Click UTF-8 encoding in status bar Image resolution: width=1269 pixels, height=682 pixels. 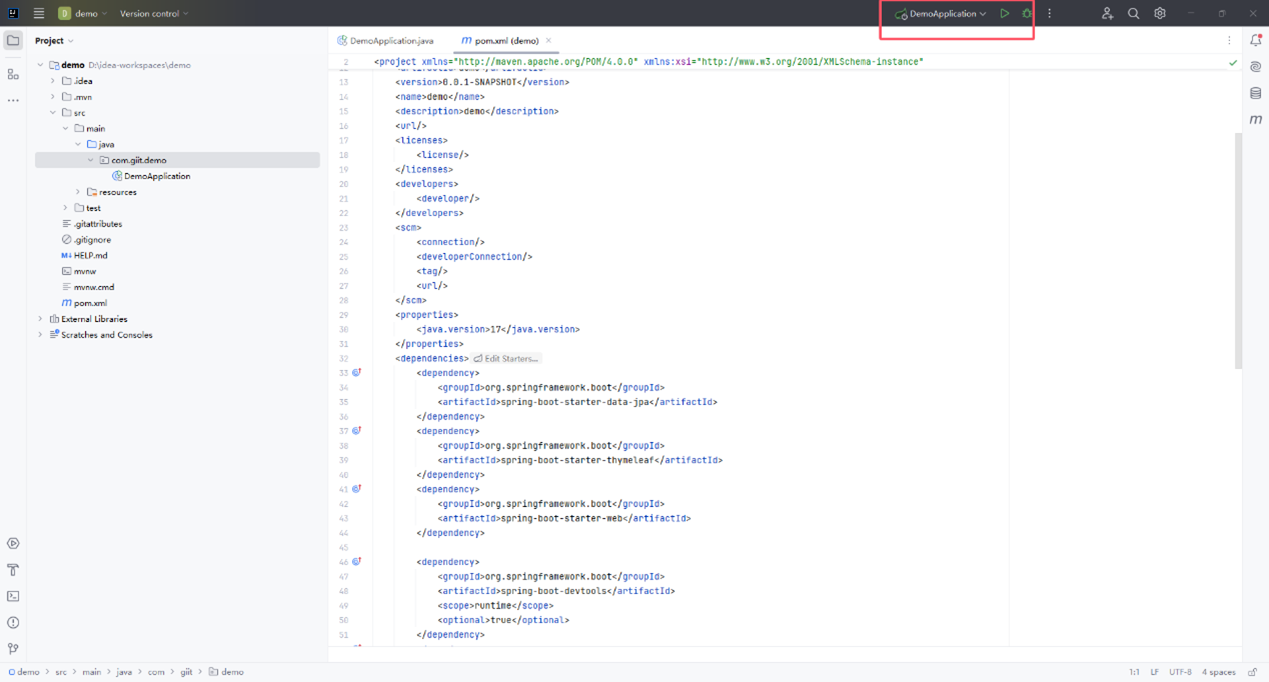point(1180,672)
